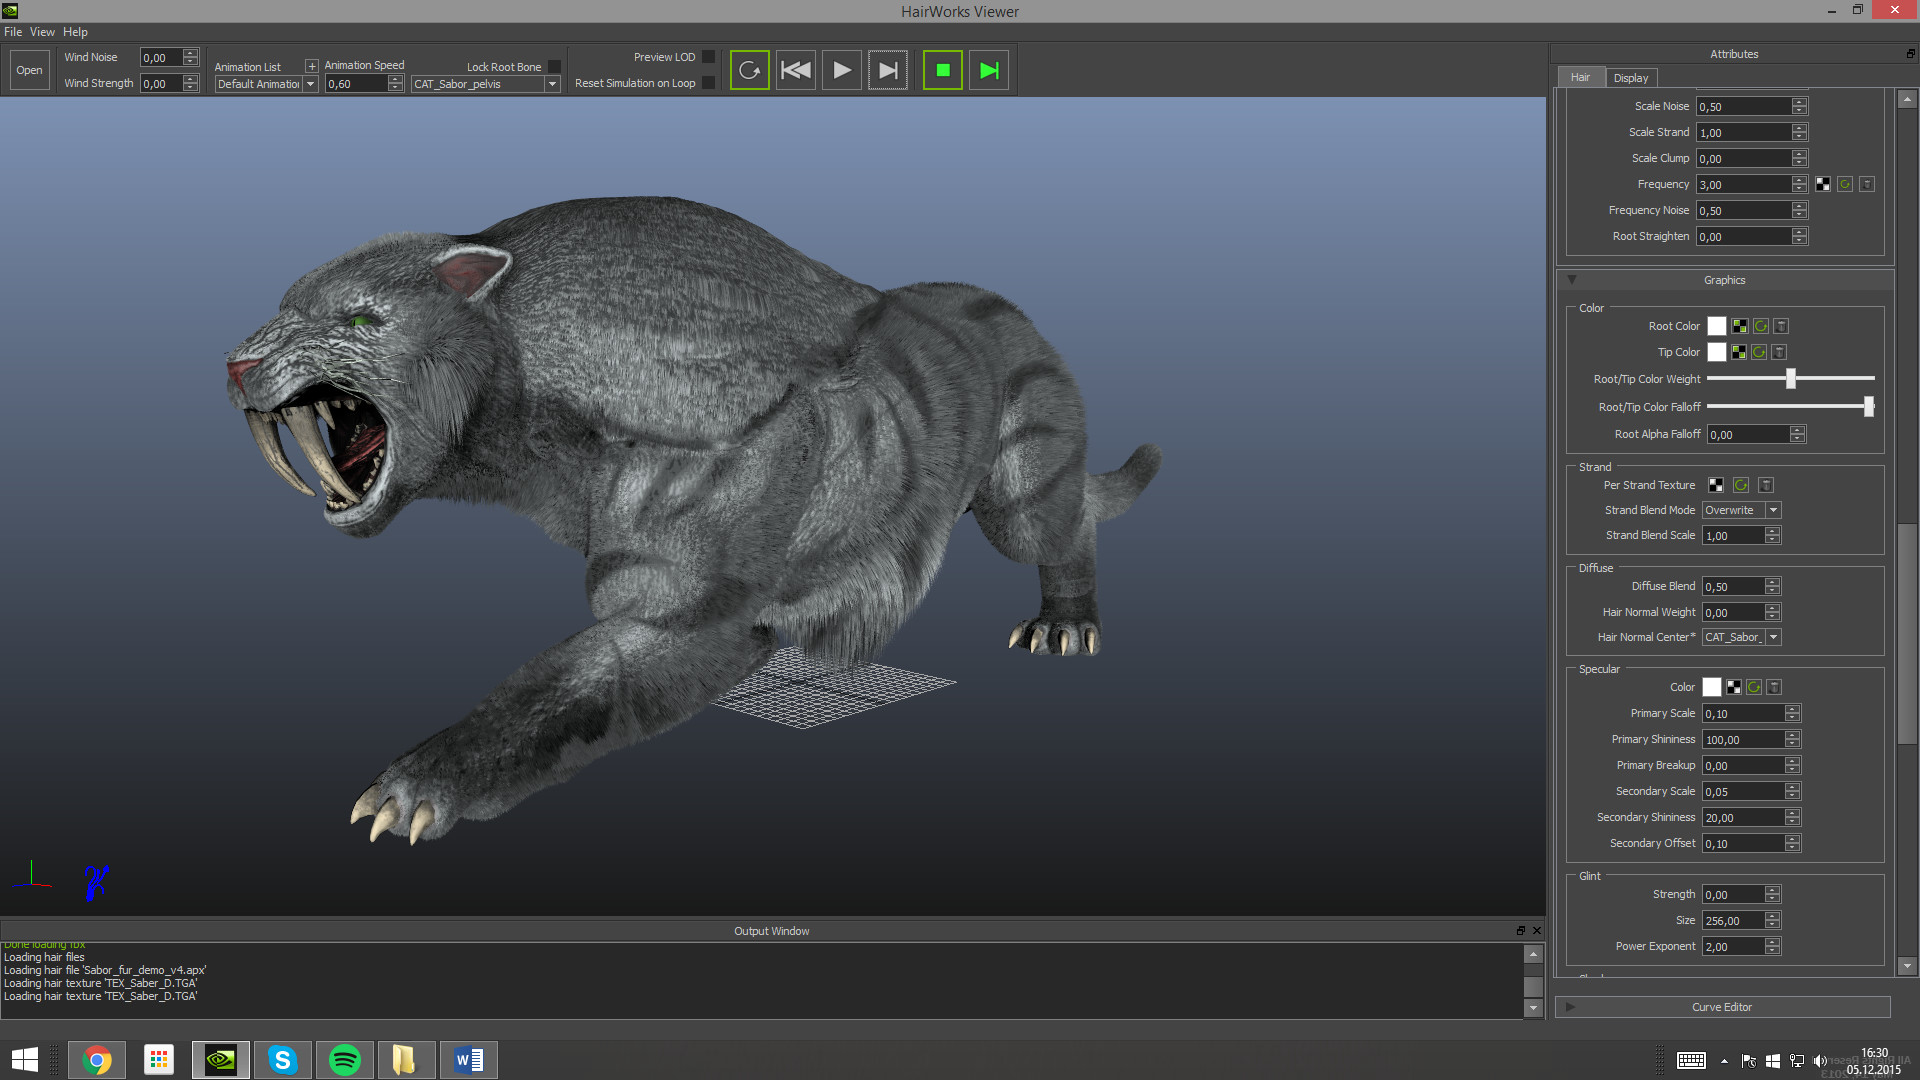This screenshot has height=1080, width=1920.
Task: Toggle Reset Simulation on Loop checkbox
Action: (708, 83)
